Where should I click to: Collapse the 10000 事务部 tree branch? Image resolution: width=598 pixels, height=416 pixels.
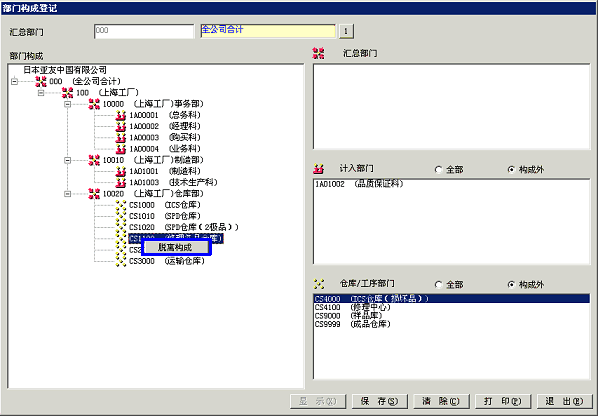[68, 104]
